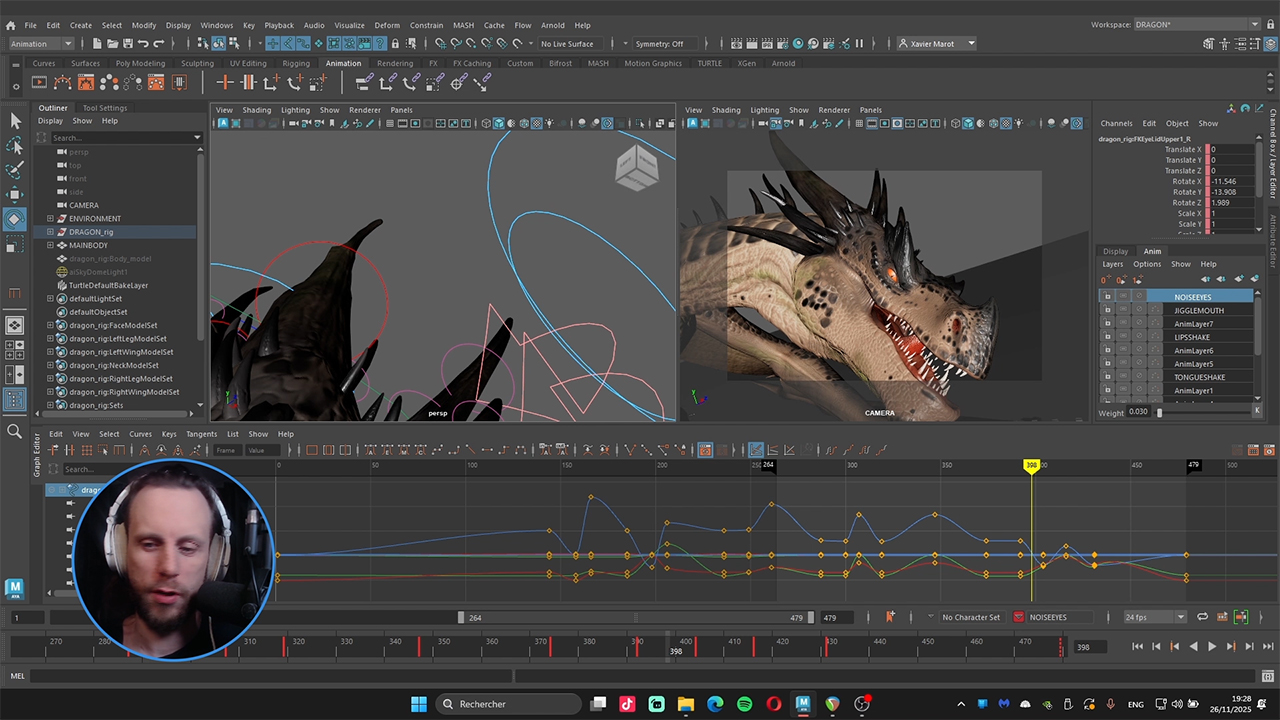Select the Paint Selection tool
The height and width of the screenshot is (720, 1280).
coord(15,171)
